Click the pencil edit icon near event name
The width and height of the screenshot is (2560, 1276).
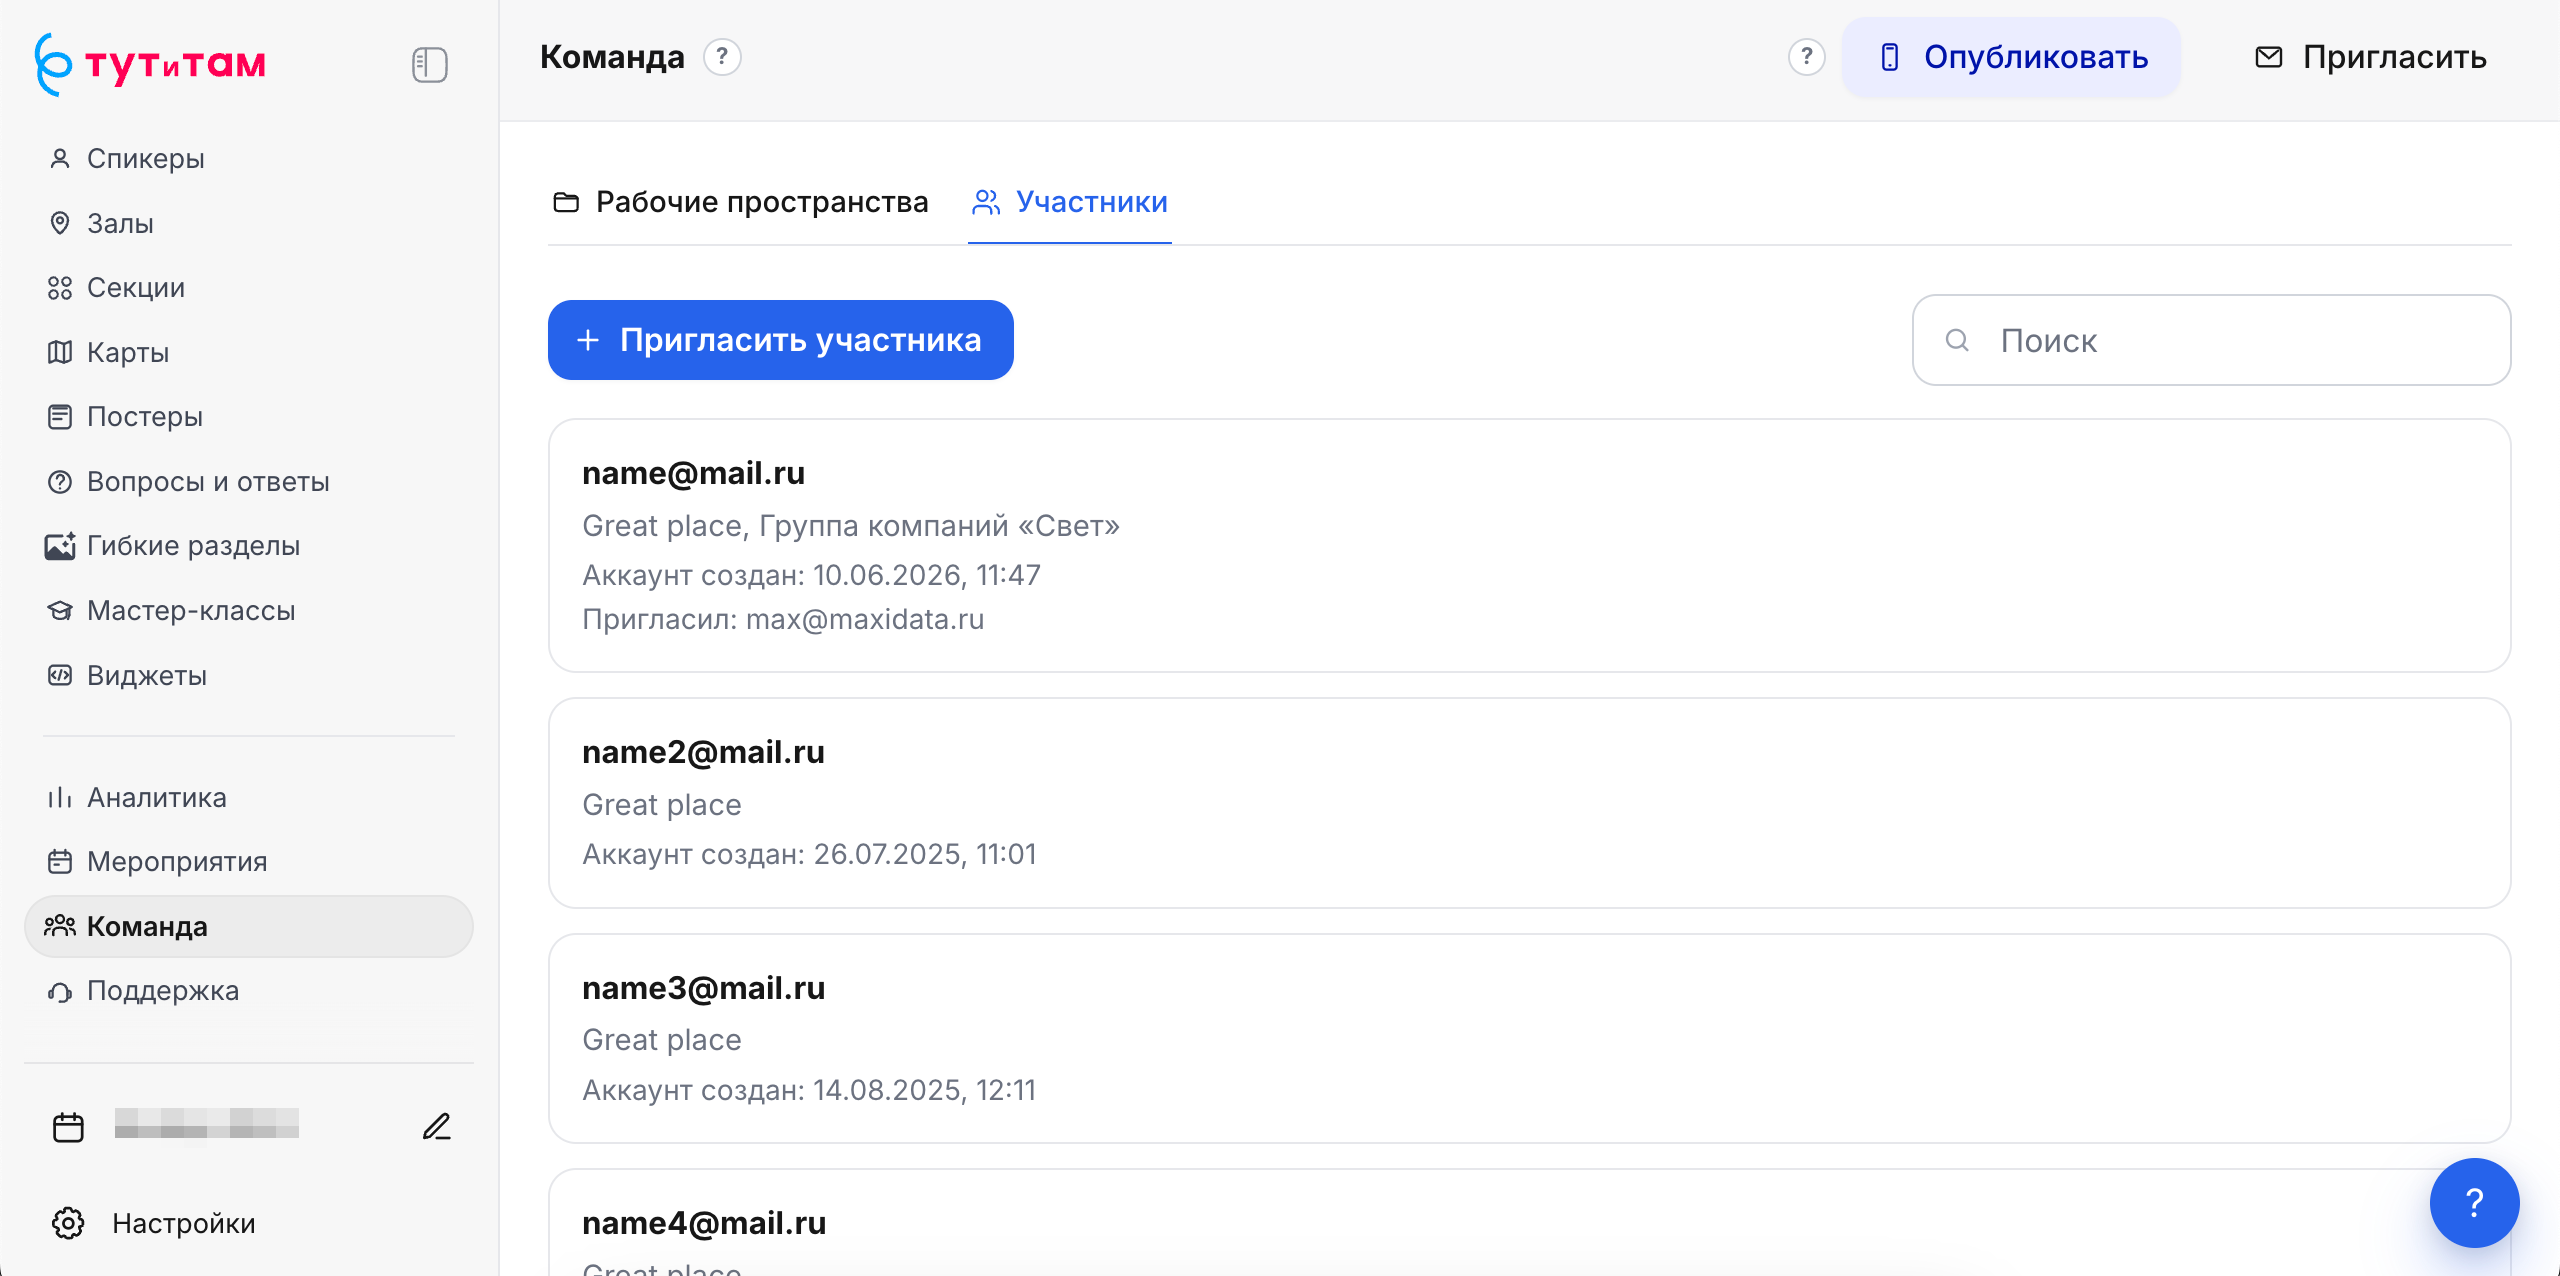[x=437, y=1127]
